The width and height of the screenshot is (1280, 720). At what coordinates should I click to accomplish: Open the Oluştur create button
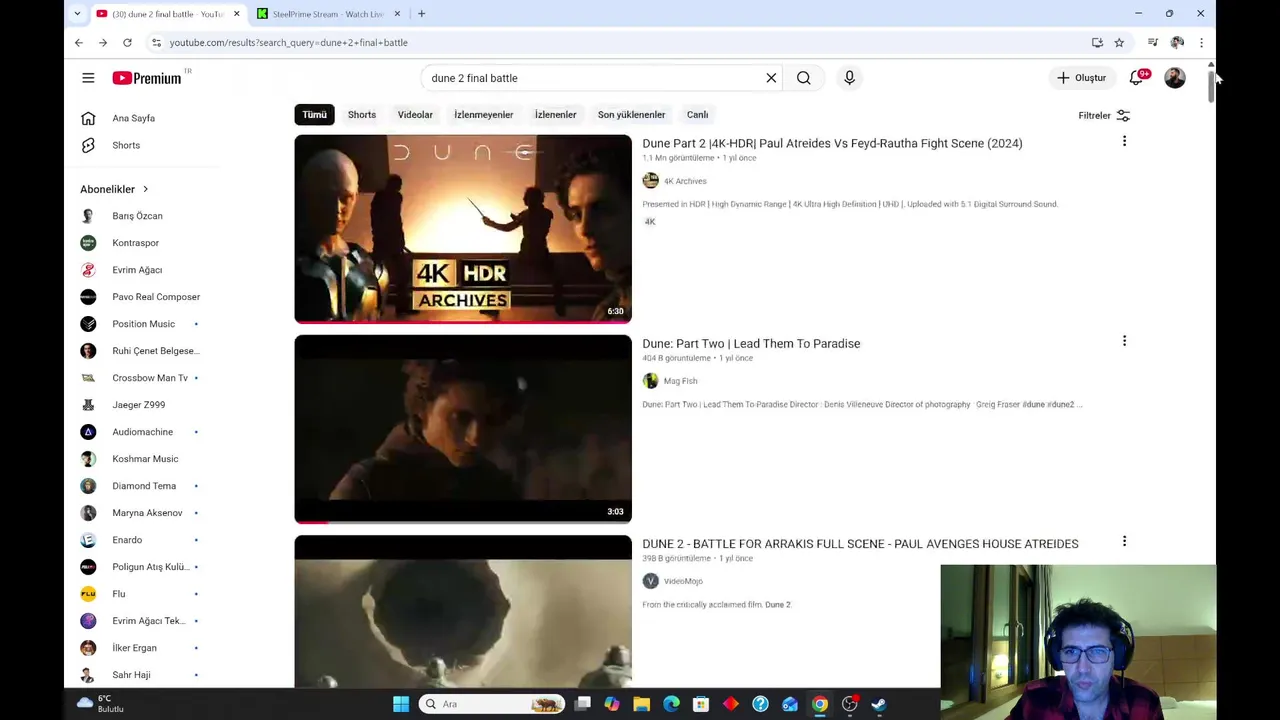pos(1081,78)
